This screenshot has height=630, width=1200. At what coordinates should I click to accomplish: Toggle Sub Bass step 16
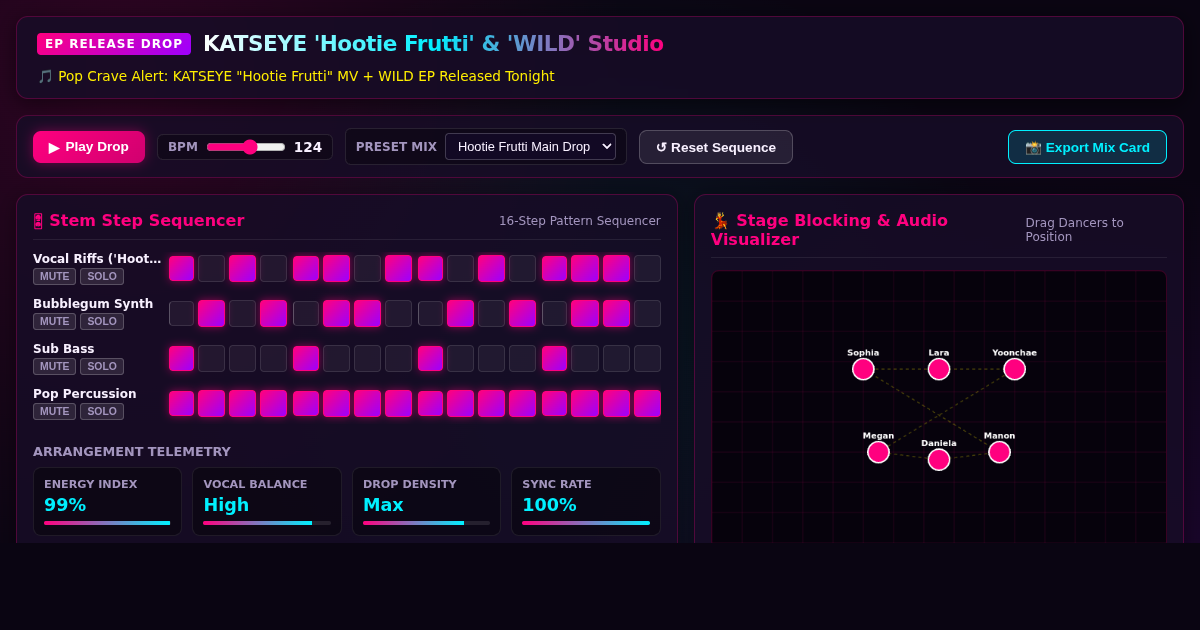click(x=647, y=358)
